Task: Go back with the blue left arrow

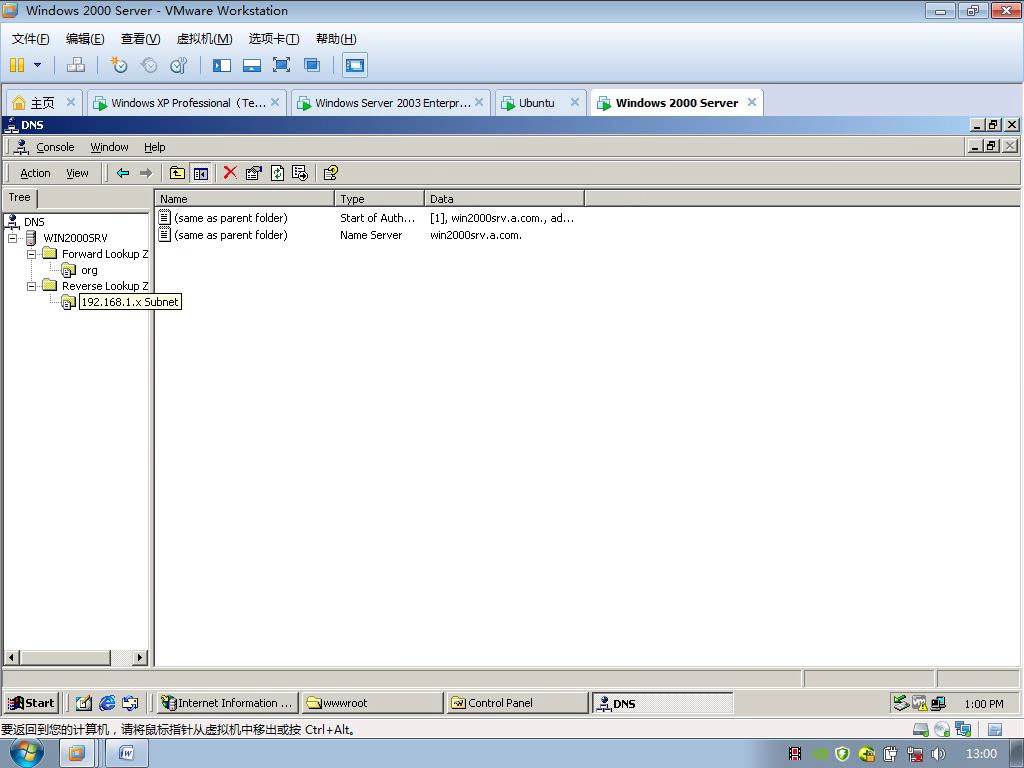Action: pos(123,173)
